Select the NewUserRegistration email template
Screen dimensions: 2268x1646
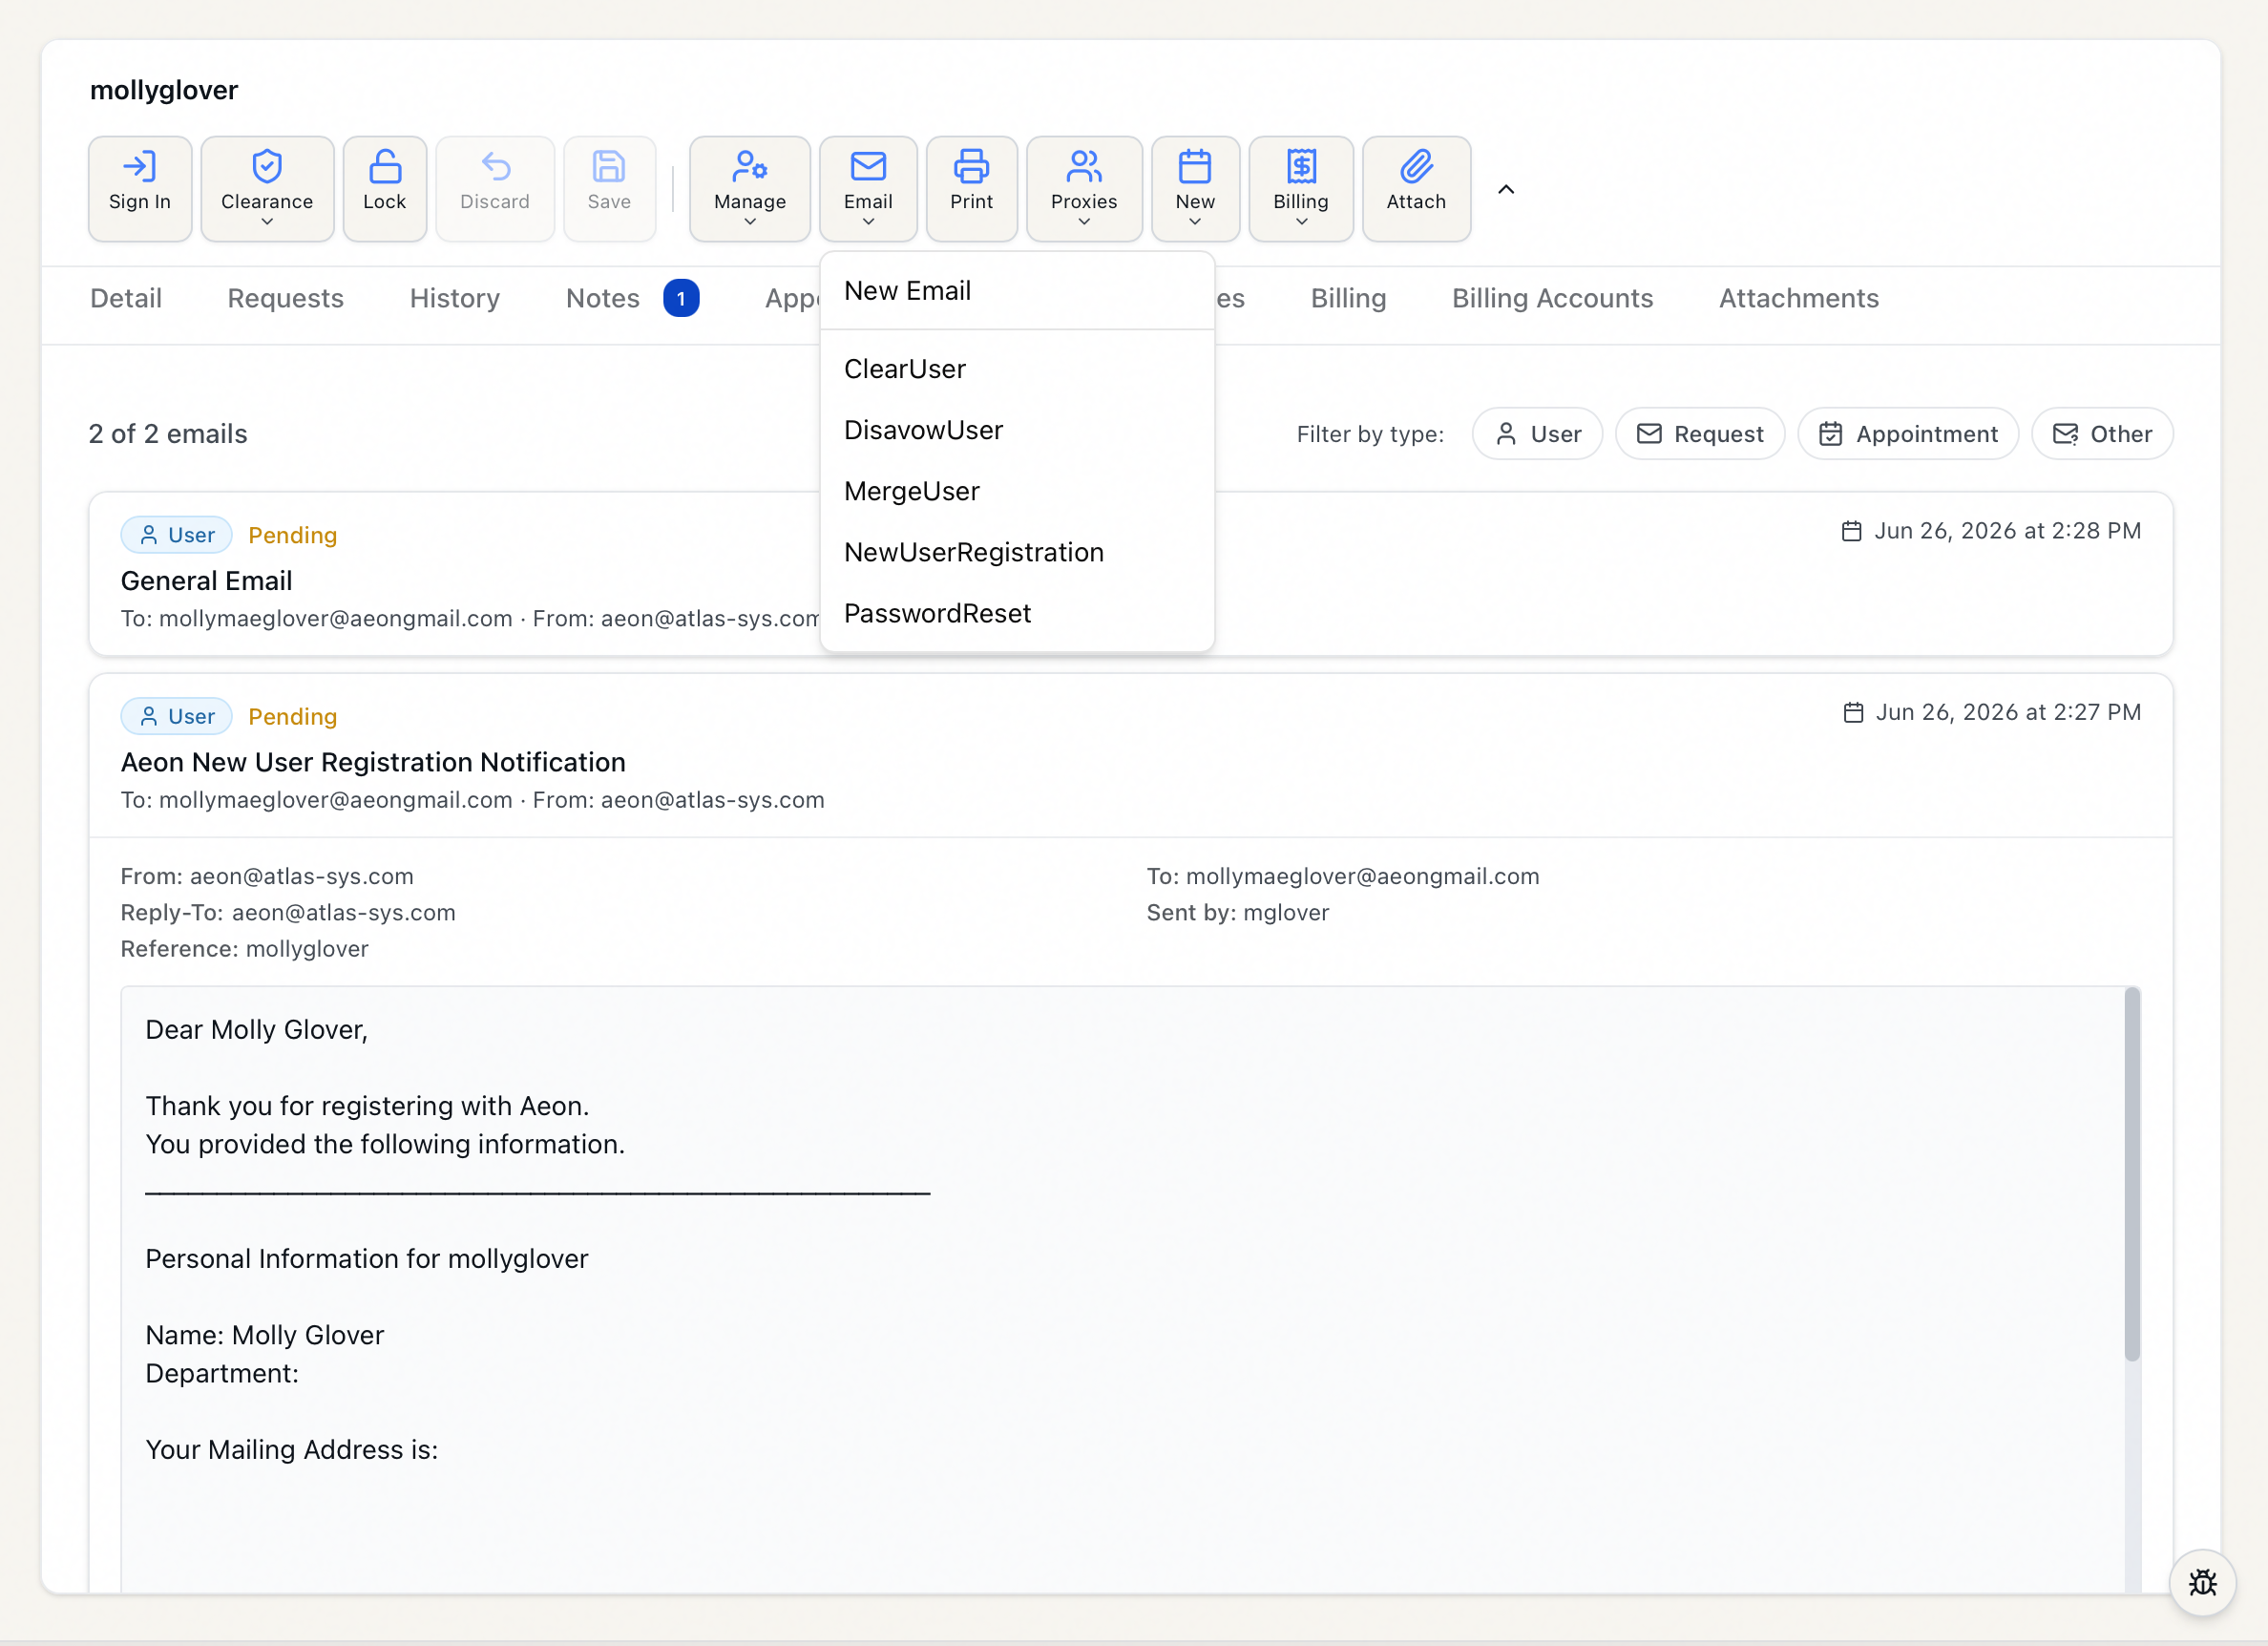[x=1017, y=552]
